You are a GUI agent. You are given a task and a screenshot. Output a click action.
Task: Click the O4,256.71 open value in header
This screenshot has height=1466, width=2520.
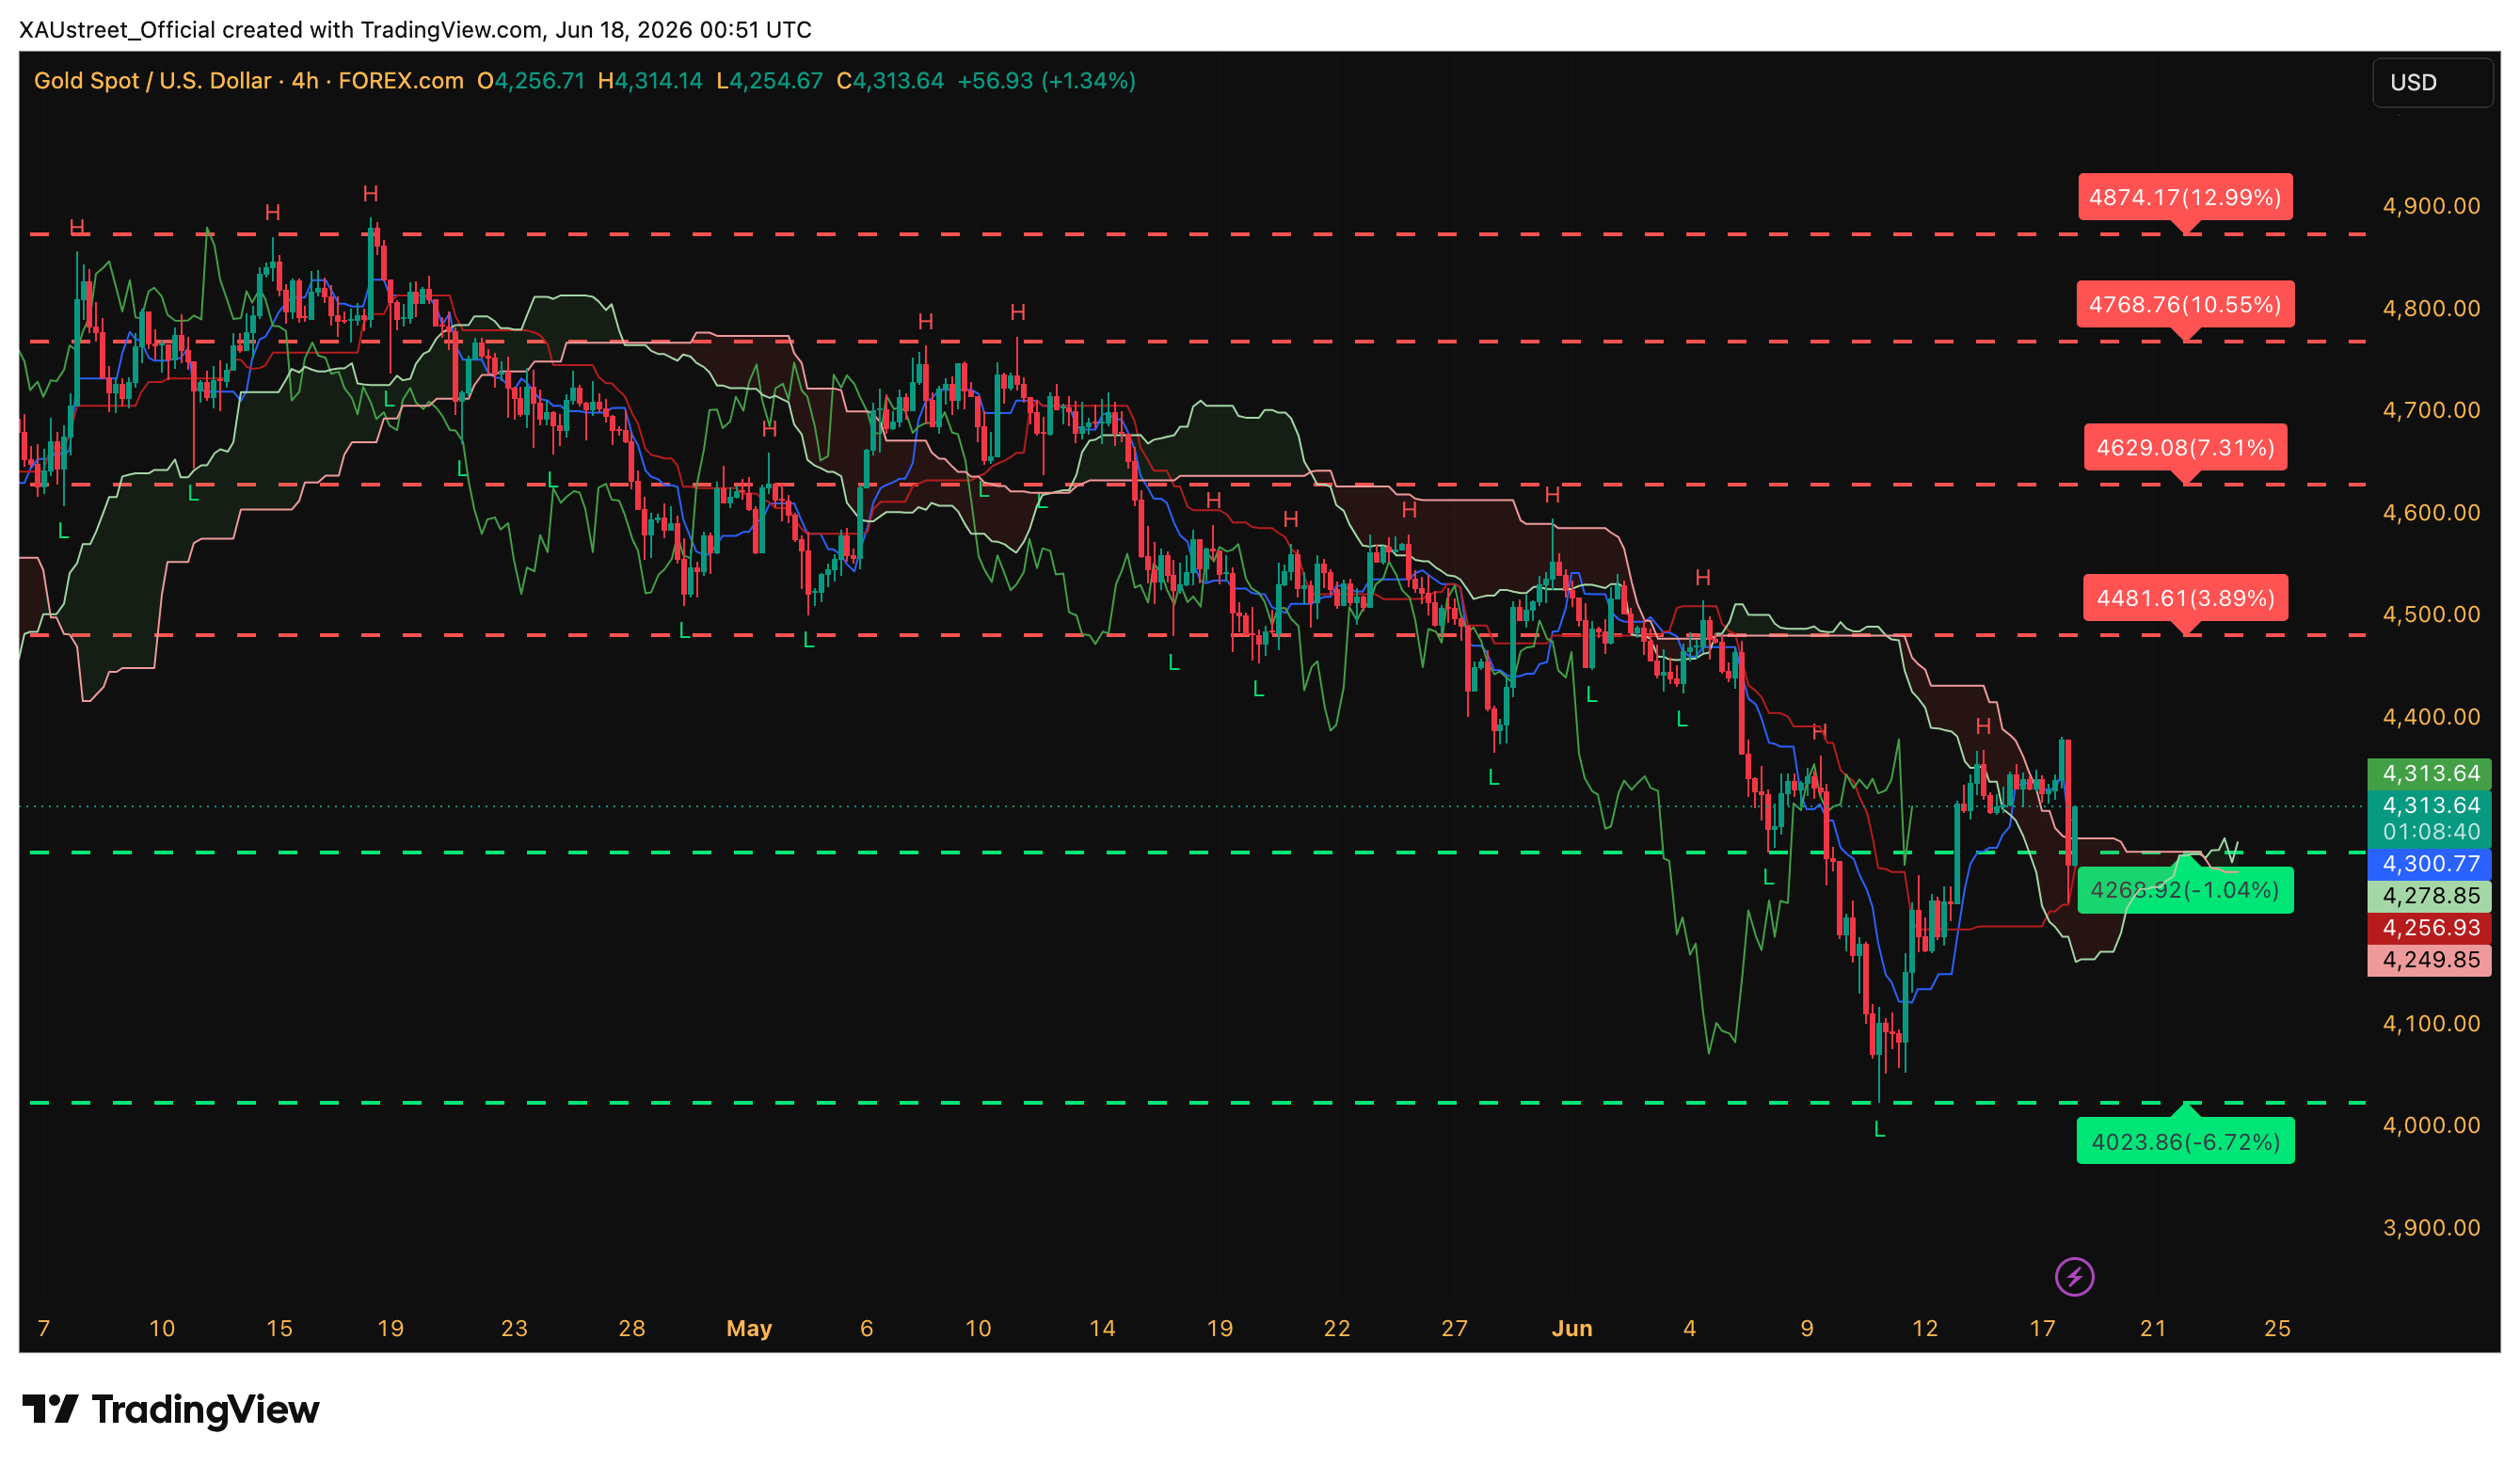coord(531,81)
